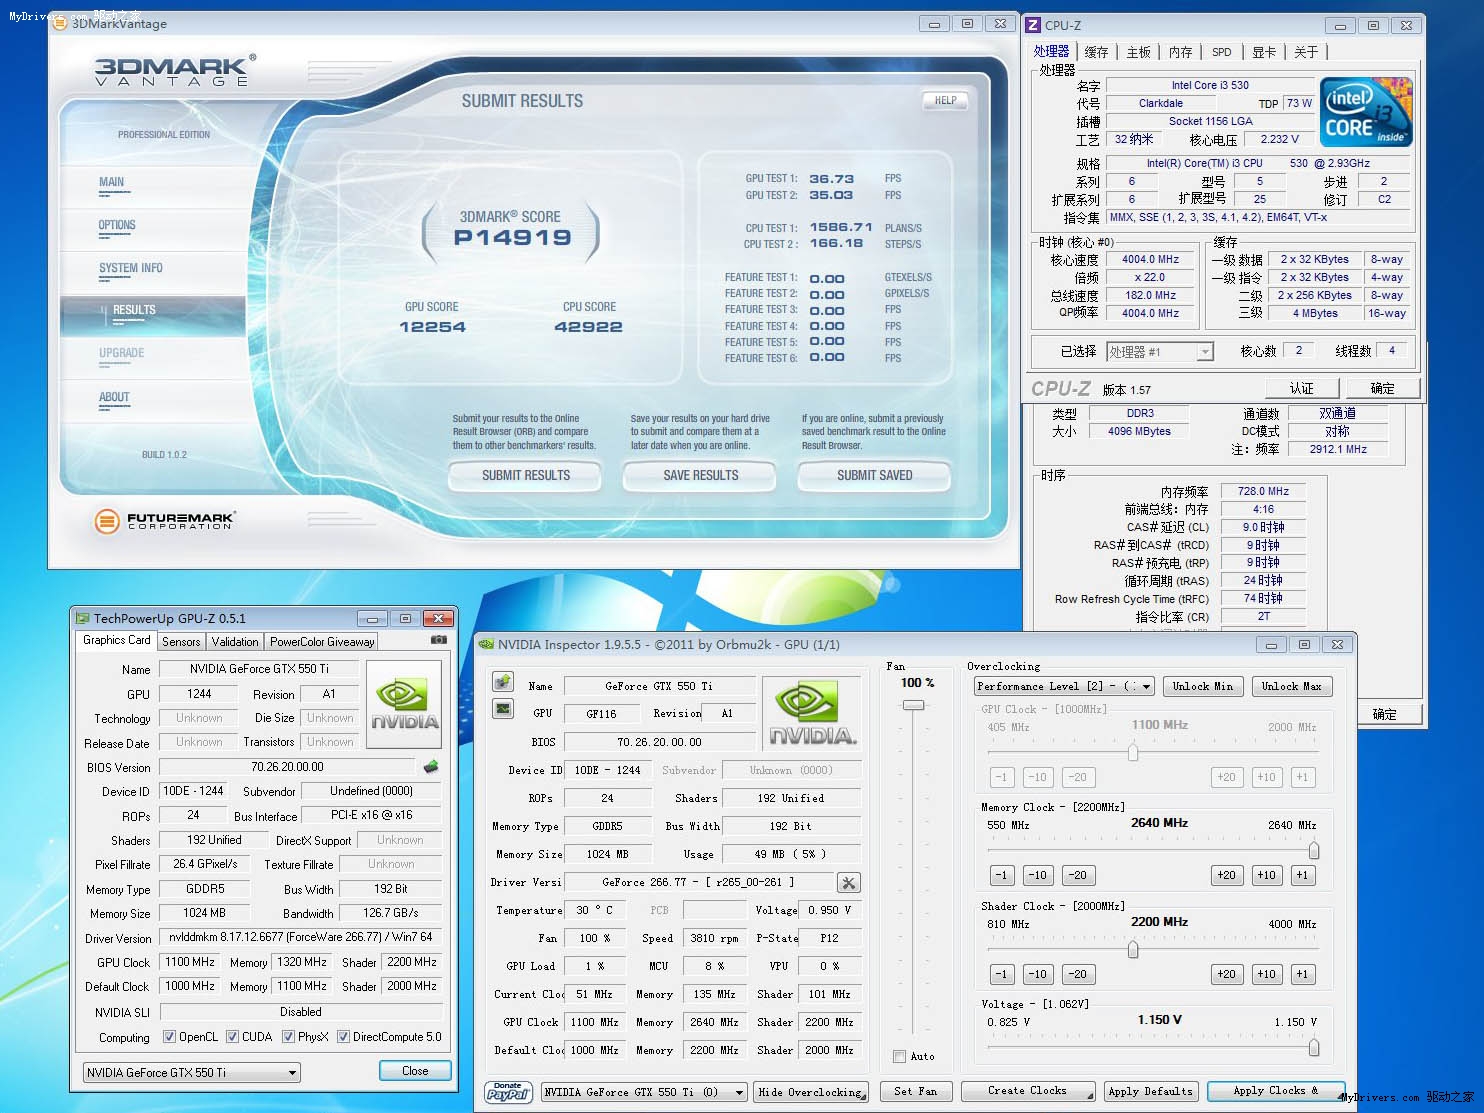
Task: Open the GeForce GTX 550 Ti dropdown in Inspector
Action: [x=644, y=1092]
